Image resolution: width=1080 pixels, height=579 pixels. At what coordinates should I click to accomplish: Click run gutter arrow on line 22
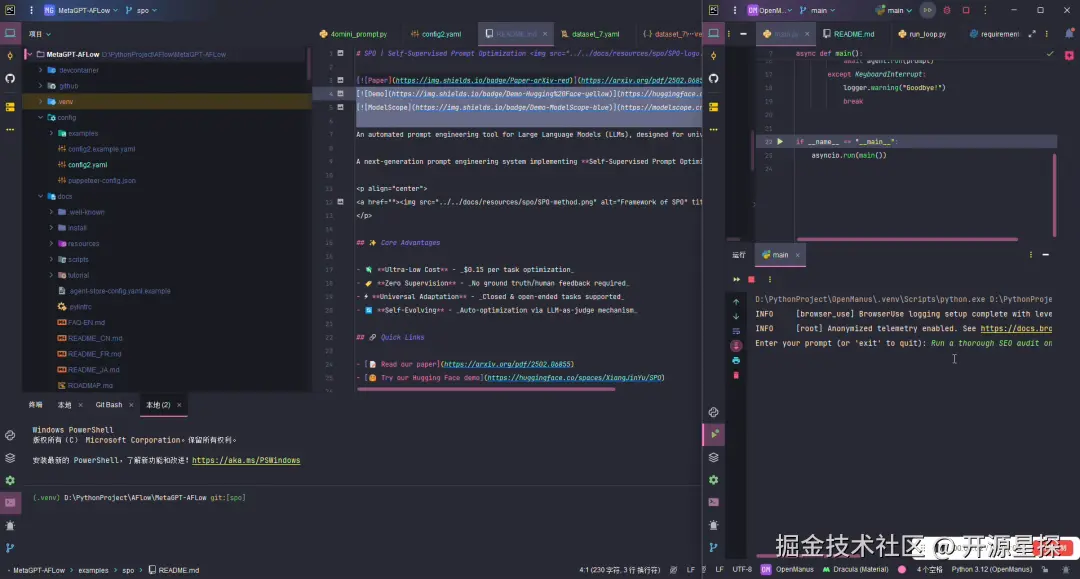(x=780, y=141)
